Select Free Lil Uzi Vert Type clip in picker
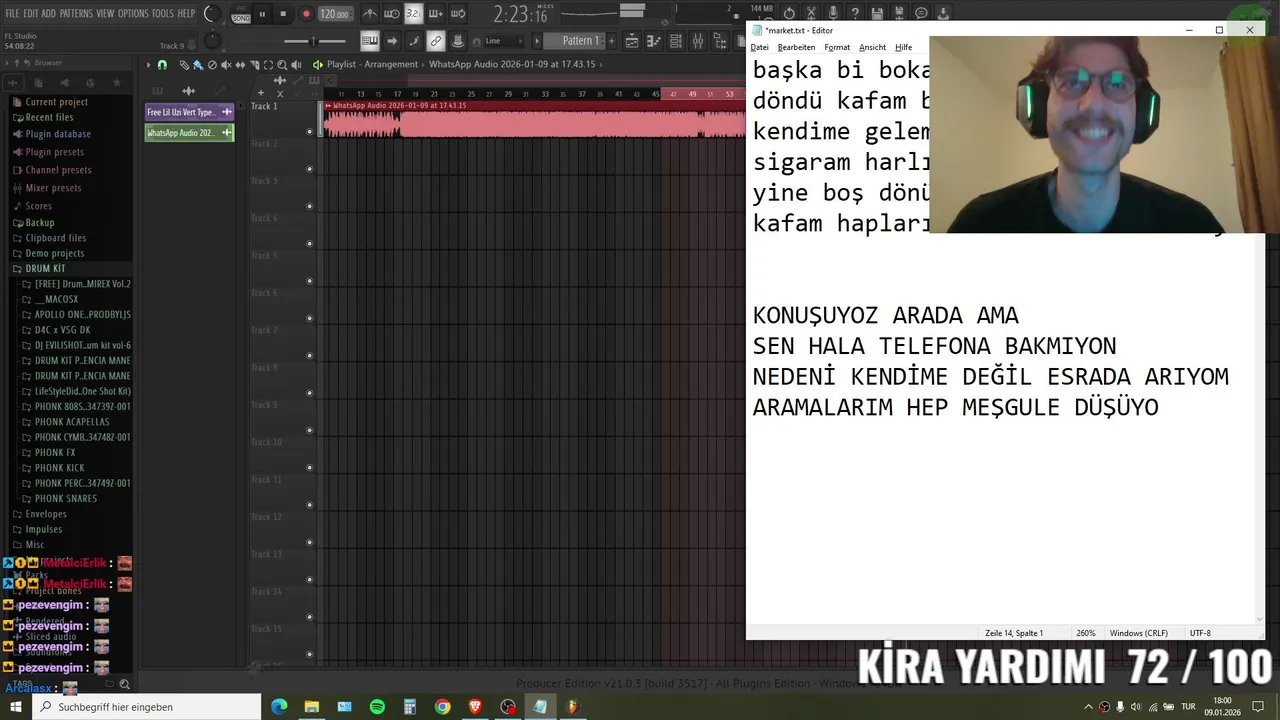Viewport: 1280px width, 720px height. click(x=189, y=112)
